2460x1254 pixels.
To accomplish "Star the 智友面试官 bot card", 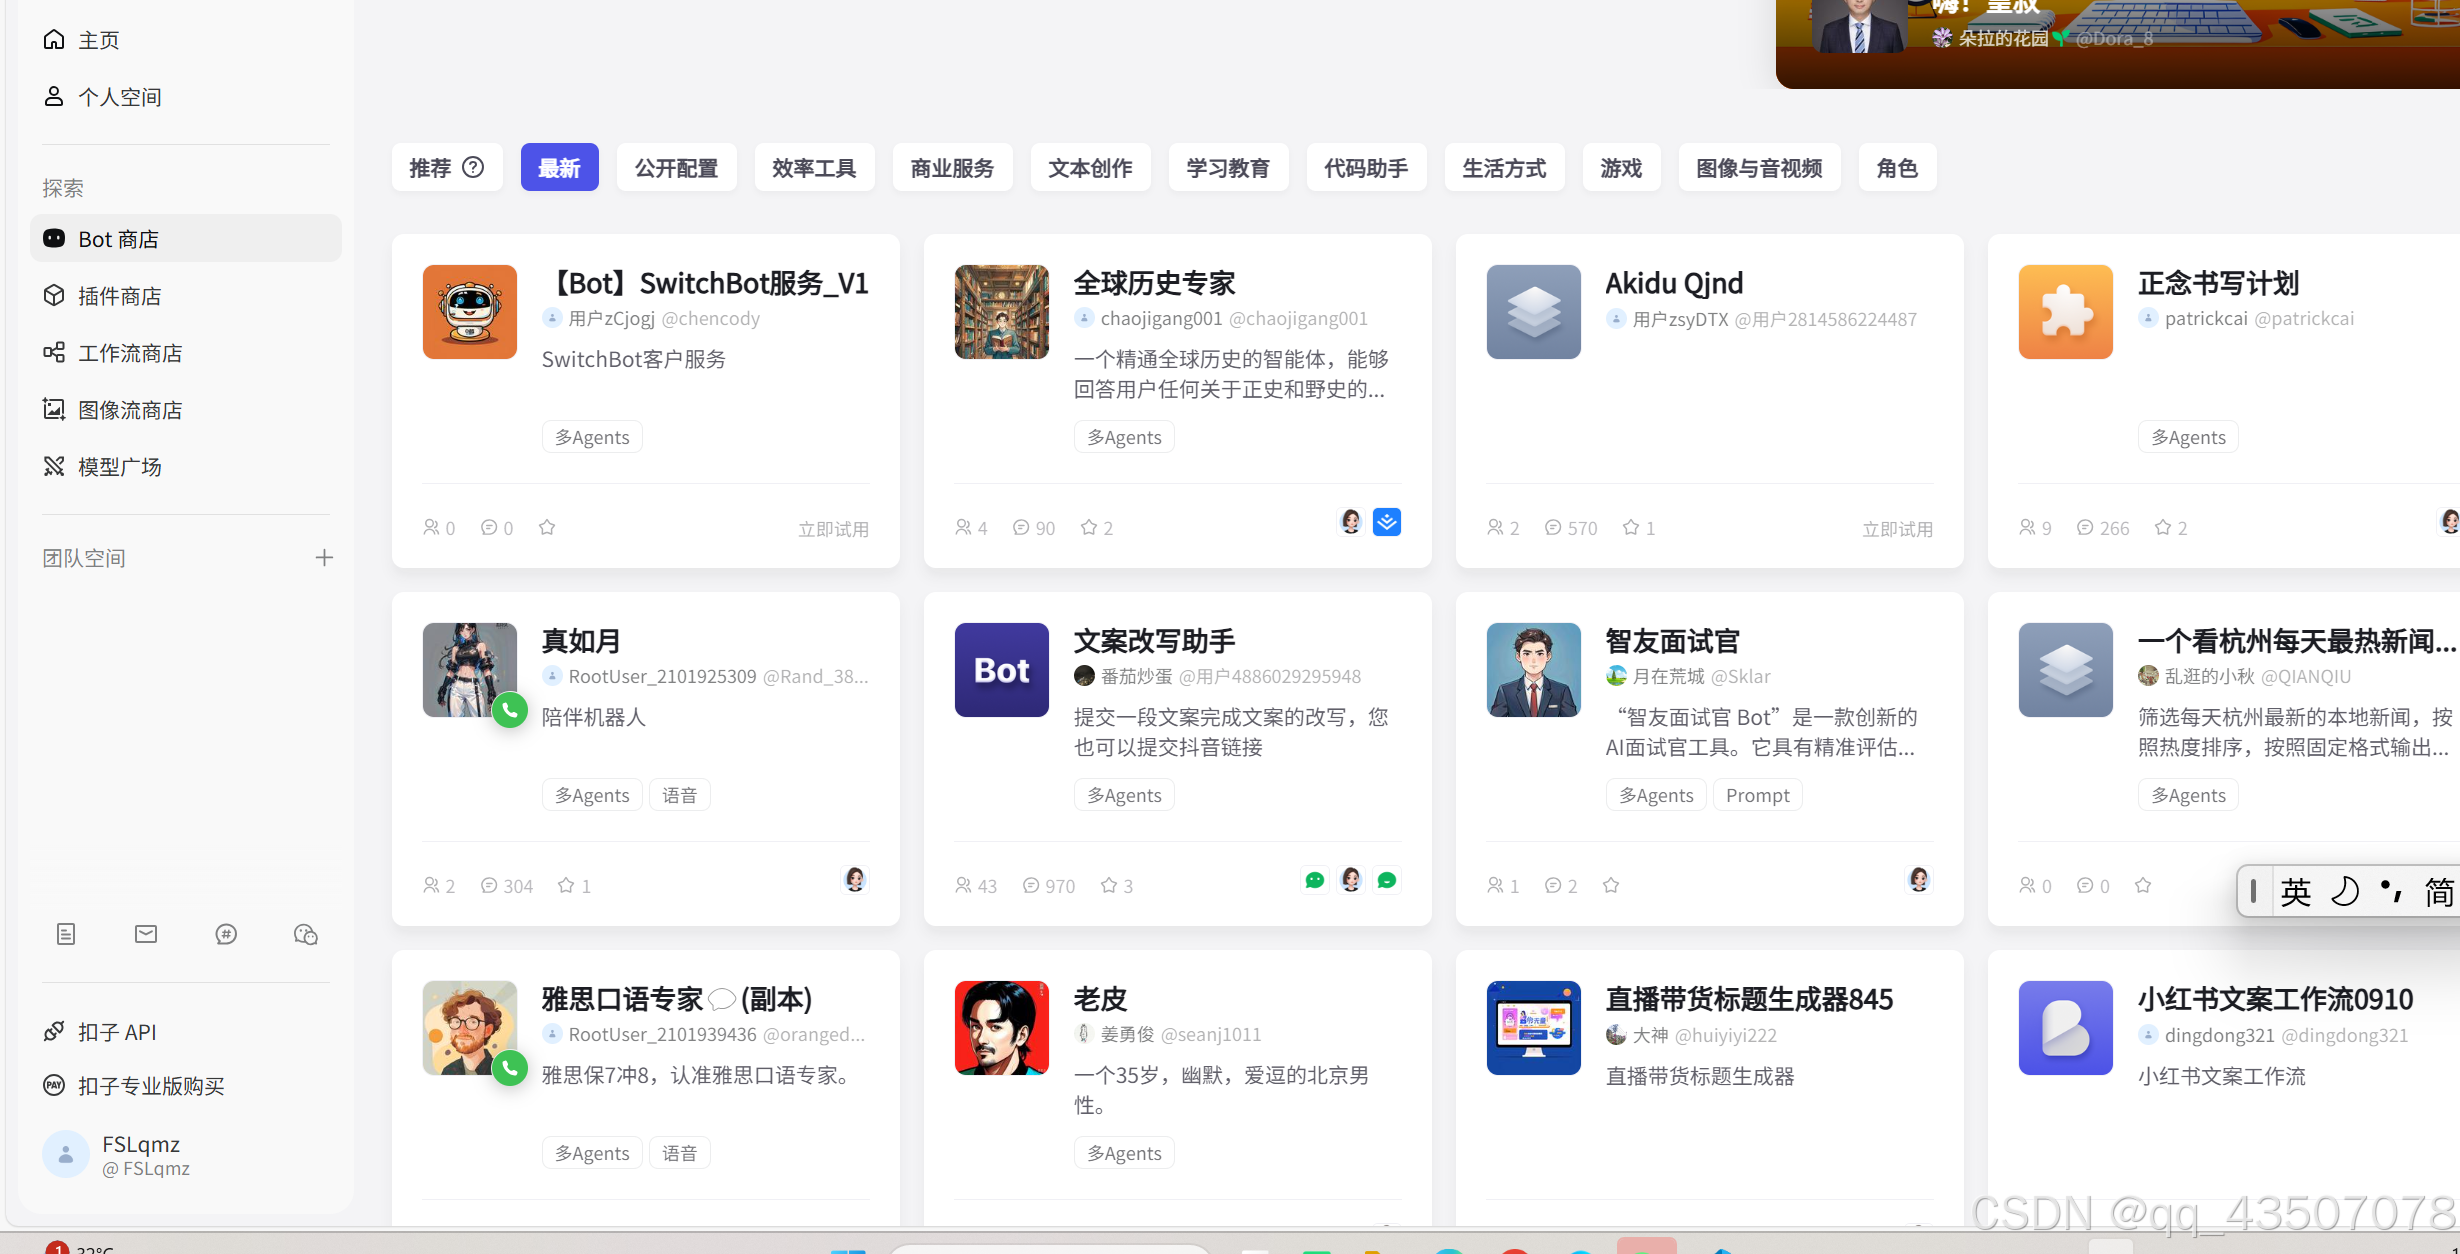I will tap(1611, 885).
